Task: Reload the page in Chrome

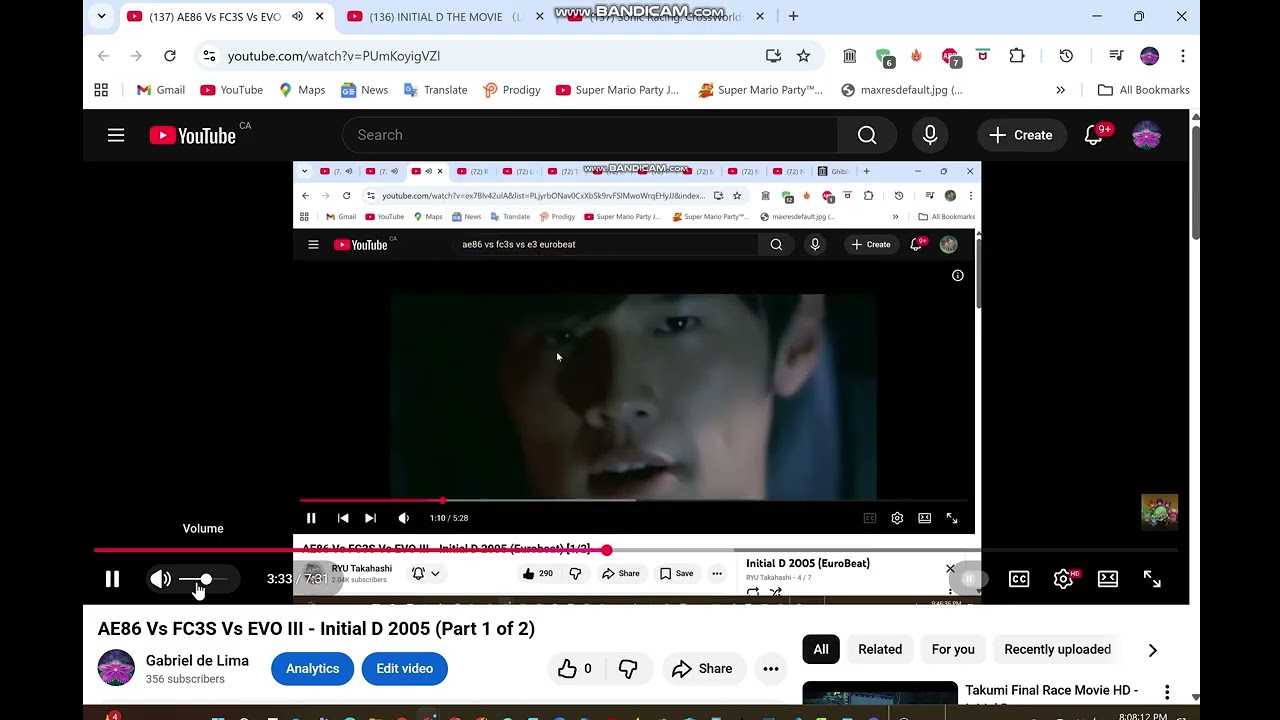Action: 170,56
